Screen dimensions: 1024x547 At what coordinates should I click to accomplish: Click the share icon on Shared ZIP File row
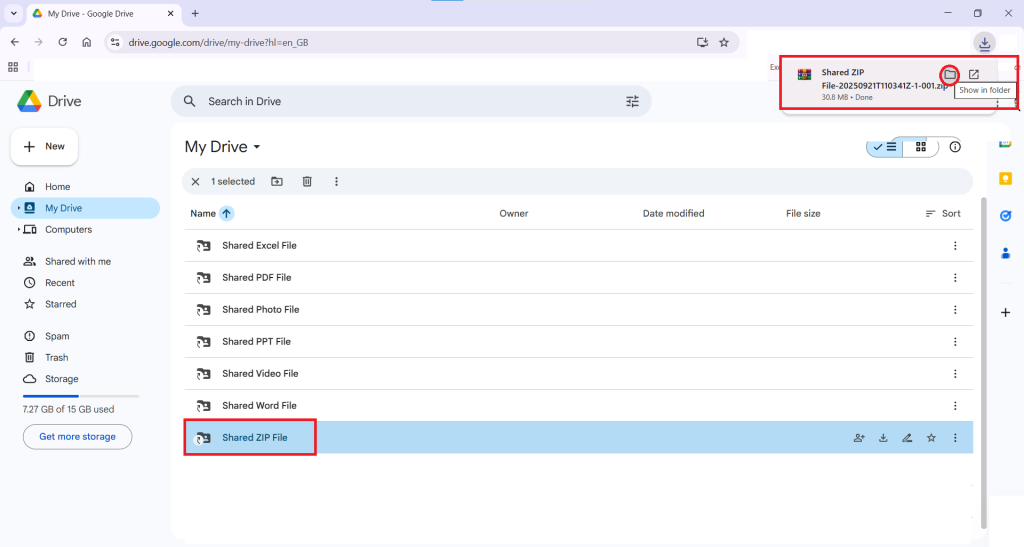[x=859, y=438]
